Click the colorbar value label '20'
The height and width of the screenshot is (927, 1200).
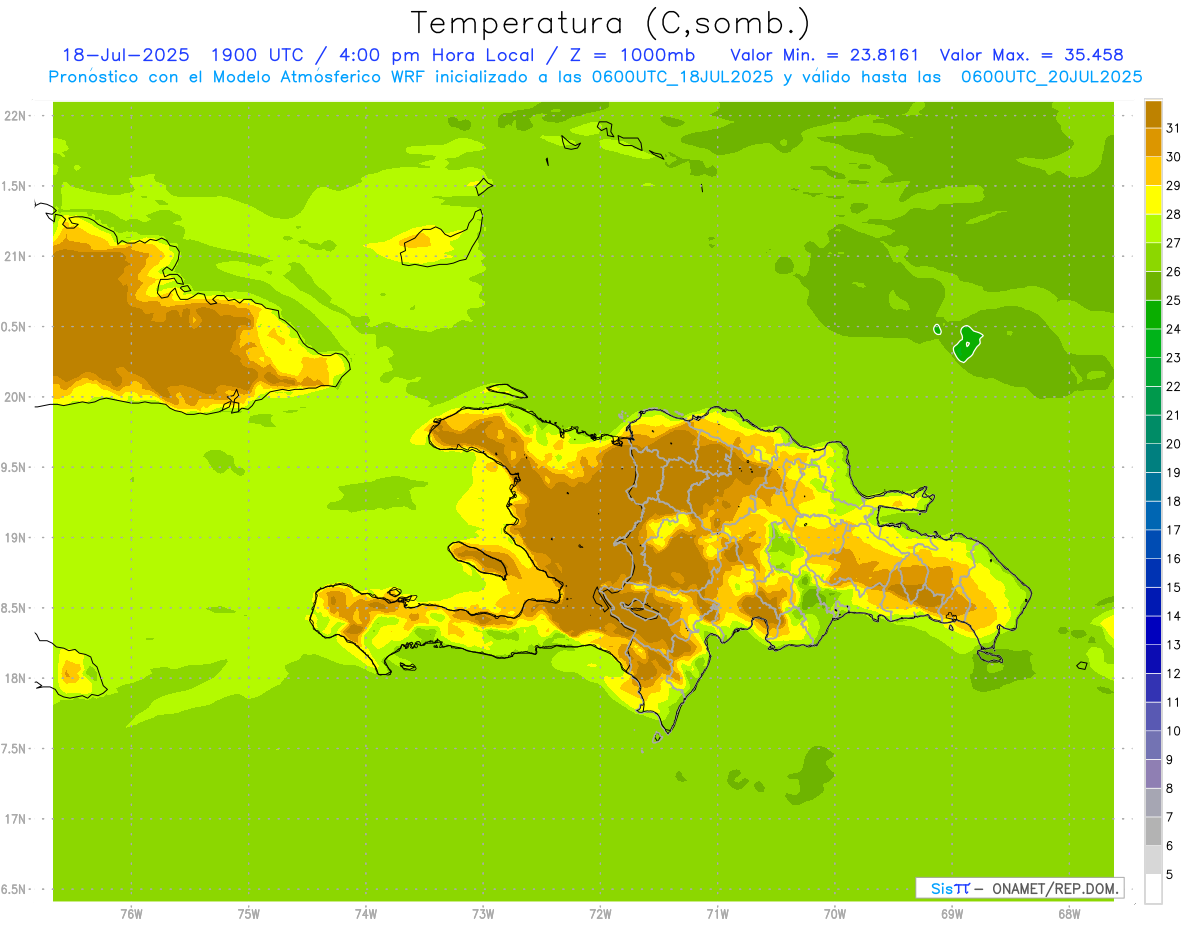pos(1173,444)
